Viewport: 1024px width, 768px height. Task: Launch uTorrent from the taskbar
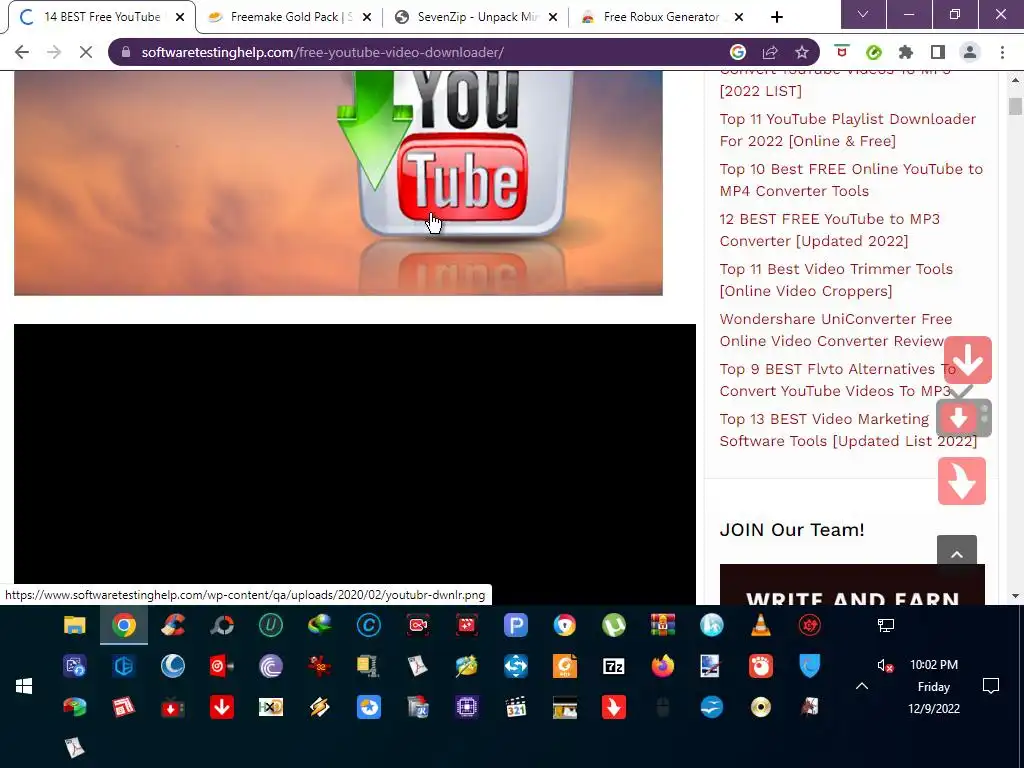coord(613,625)
